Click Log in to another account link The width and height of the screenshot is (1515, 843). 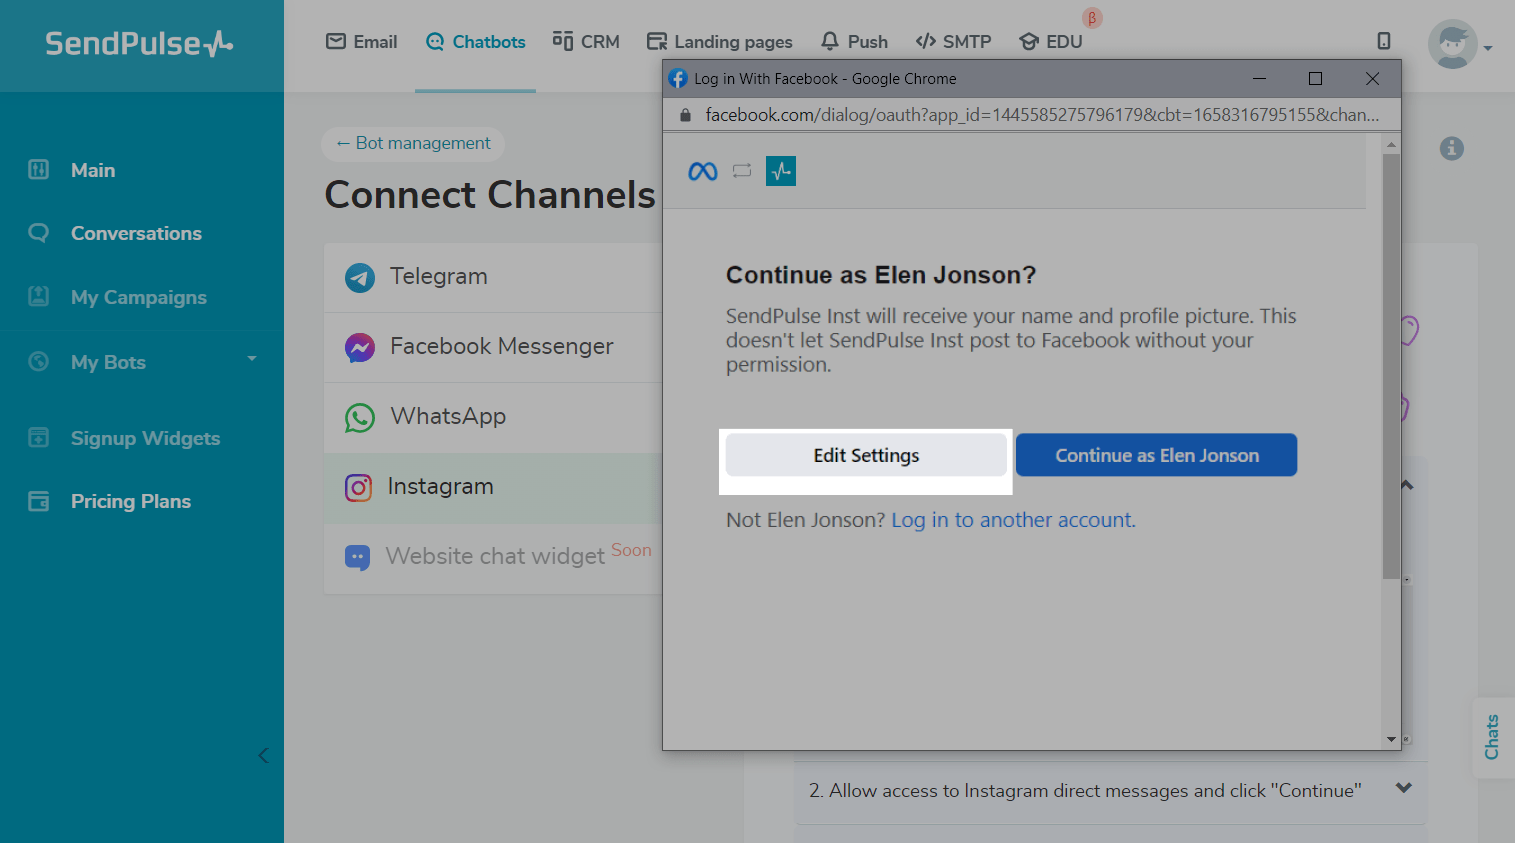[1012, 520]
